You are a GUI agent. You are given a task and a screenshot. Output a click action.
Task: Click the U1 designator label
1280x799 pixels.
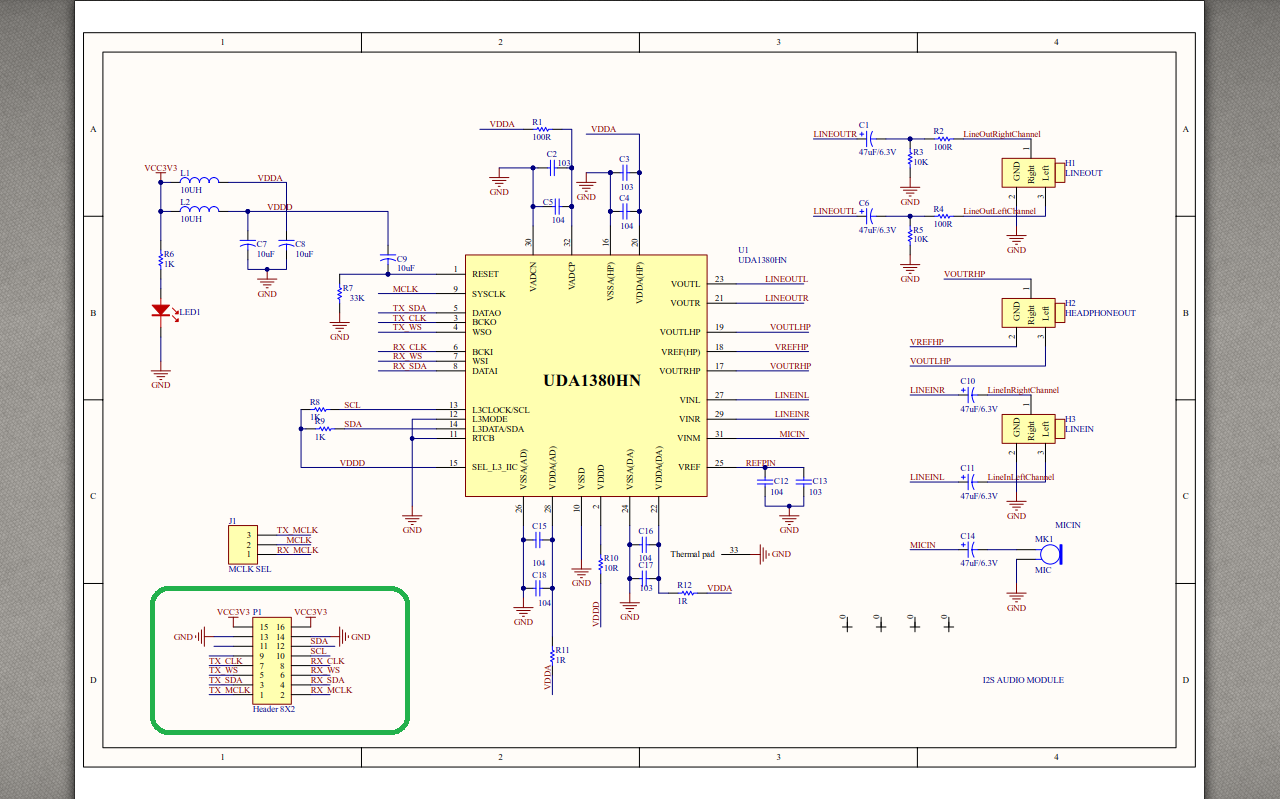(x=743, y=250)
